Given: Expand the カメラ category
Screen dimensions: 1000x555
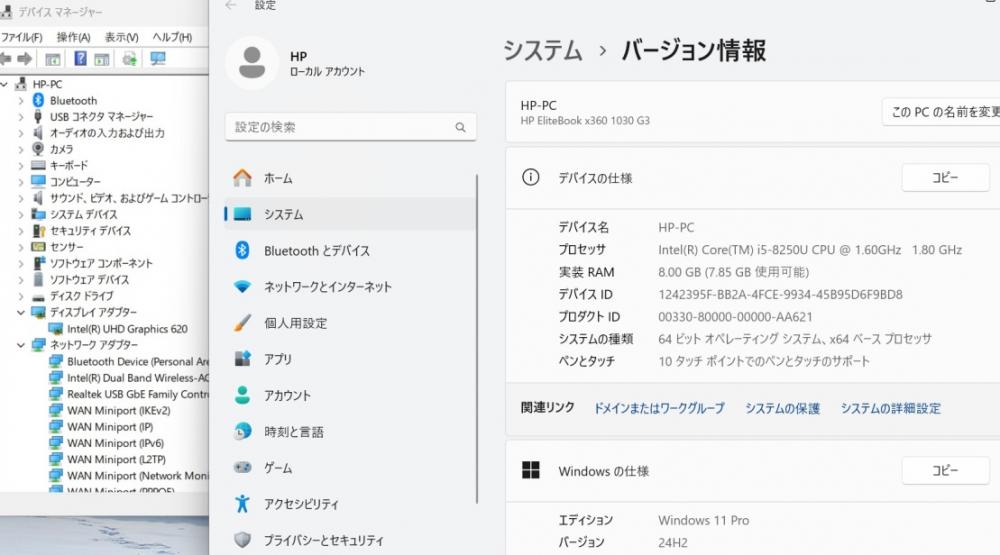Looking at the screenshot, I should tap(21, 149).
